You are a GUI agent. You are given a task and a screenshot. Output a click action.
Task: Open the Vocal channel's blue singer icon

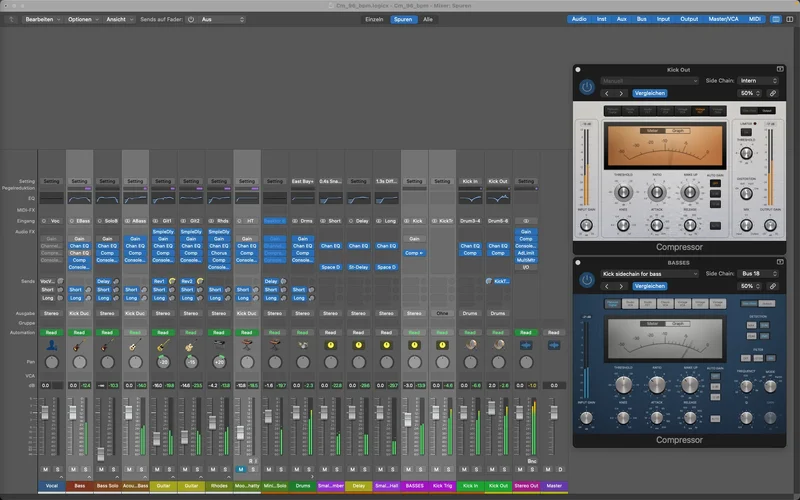52,345
